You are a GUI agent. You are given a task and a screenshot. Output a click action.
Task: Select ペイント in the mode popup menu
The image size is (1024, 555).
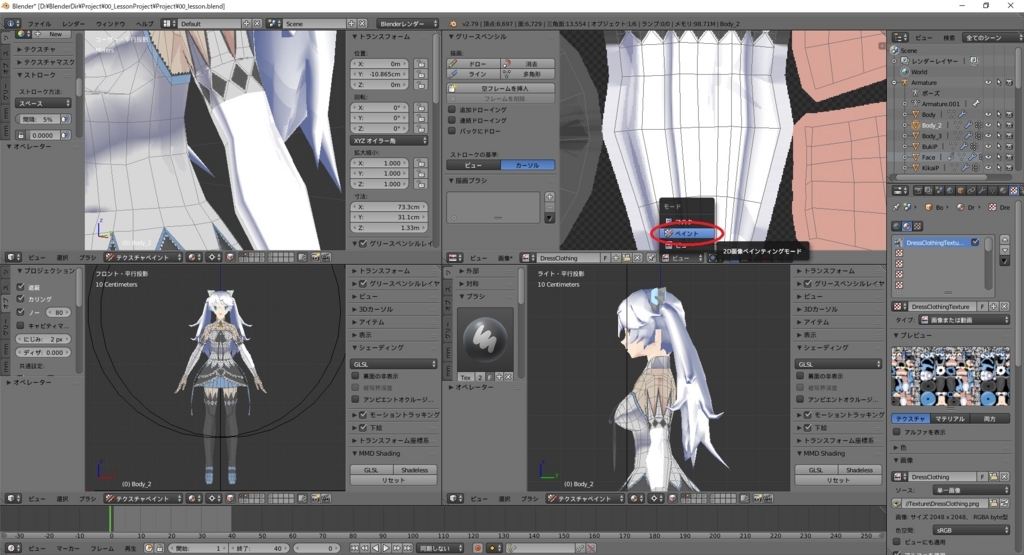coord(687,233)
